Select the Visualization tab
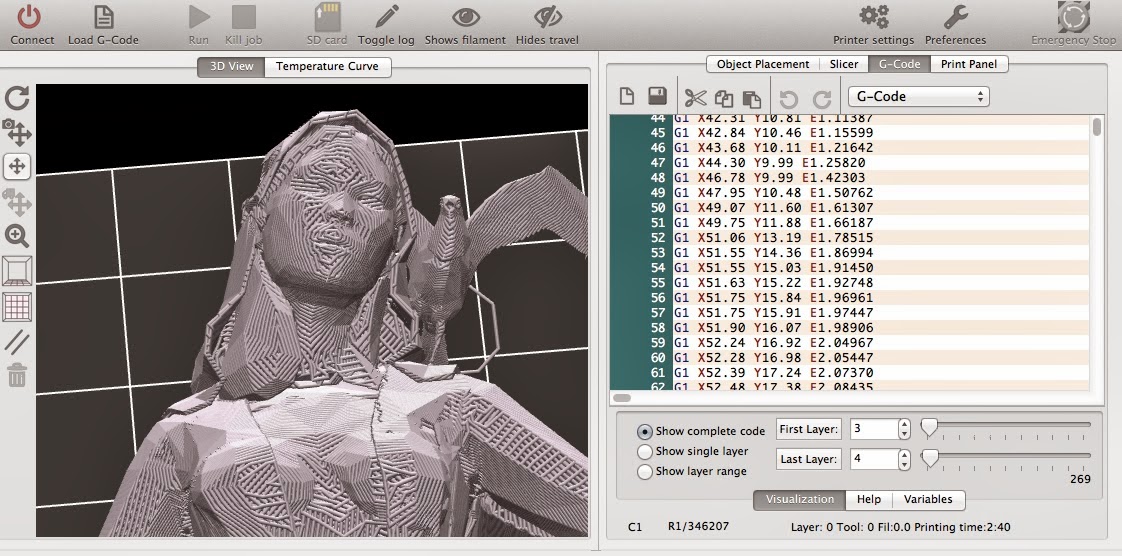Viewport: 1122px width, 556px height. click(x=800, y=499)
